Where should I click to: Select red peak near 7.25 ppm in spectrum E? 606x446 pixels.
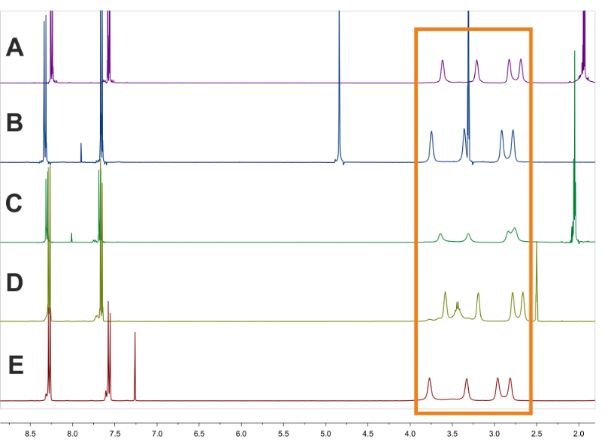pyautogui.click(x=135, y=370)
